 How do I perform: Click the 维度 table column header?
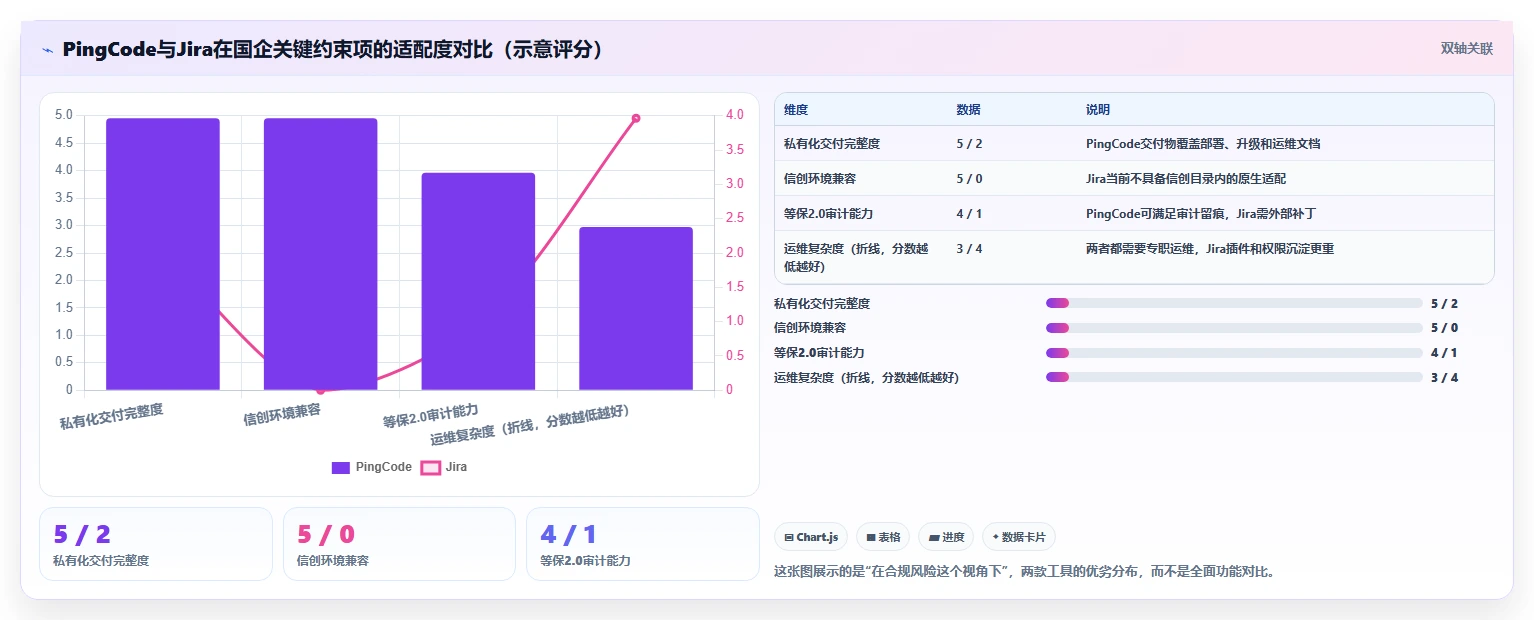tap(796, 110)
